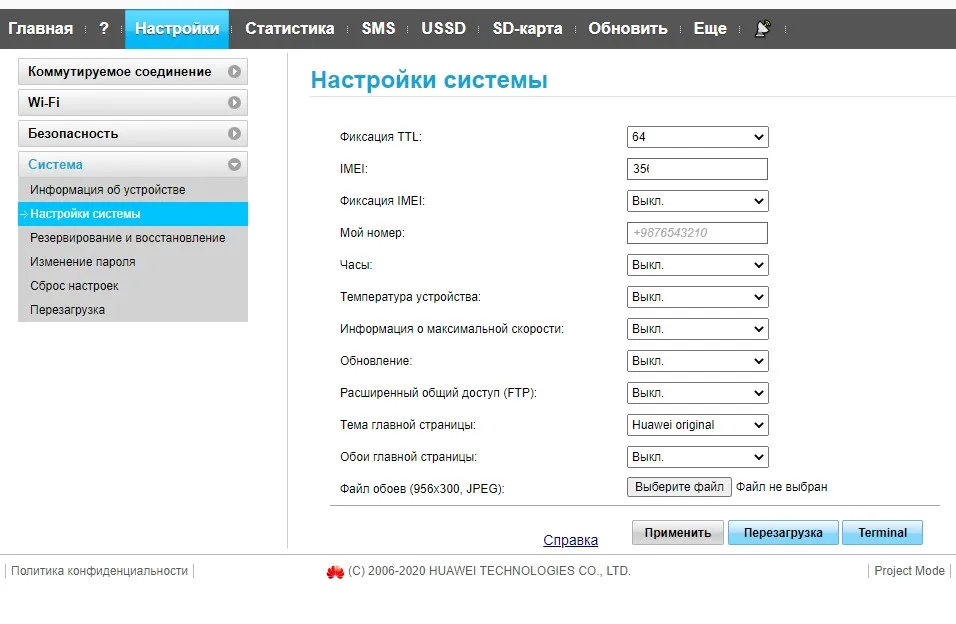956x624 pixels.
Task: Click the Система sidebar header
Action: [133, 165]
